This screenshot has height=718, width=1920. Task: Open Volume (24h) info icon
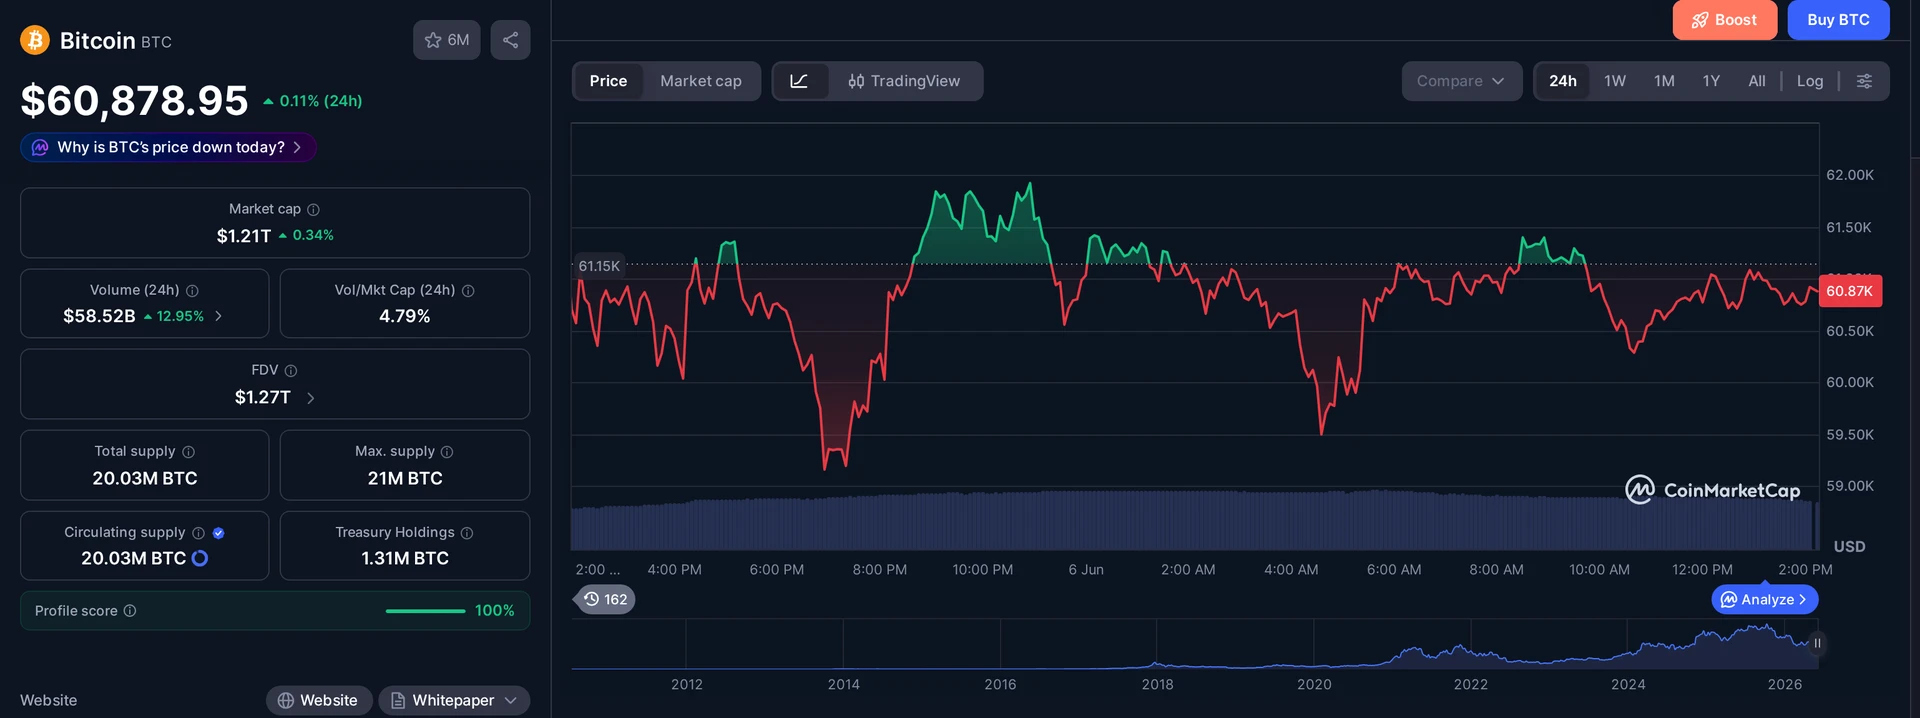point(192,290)
